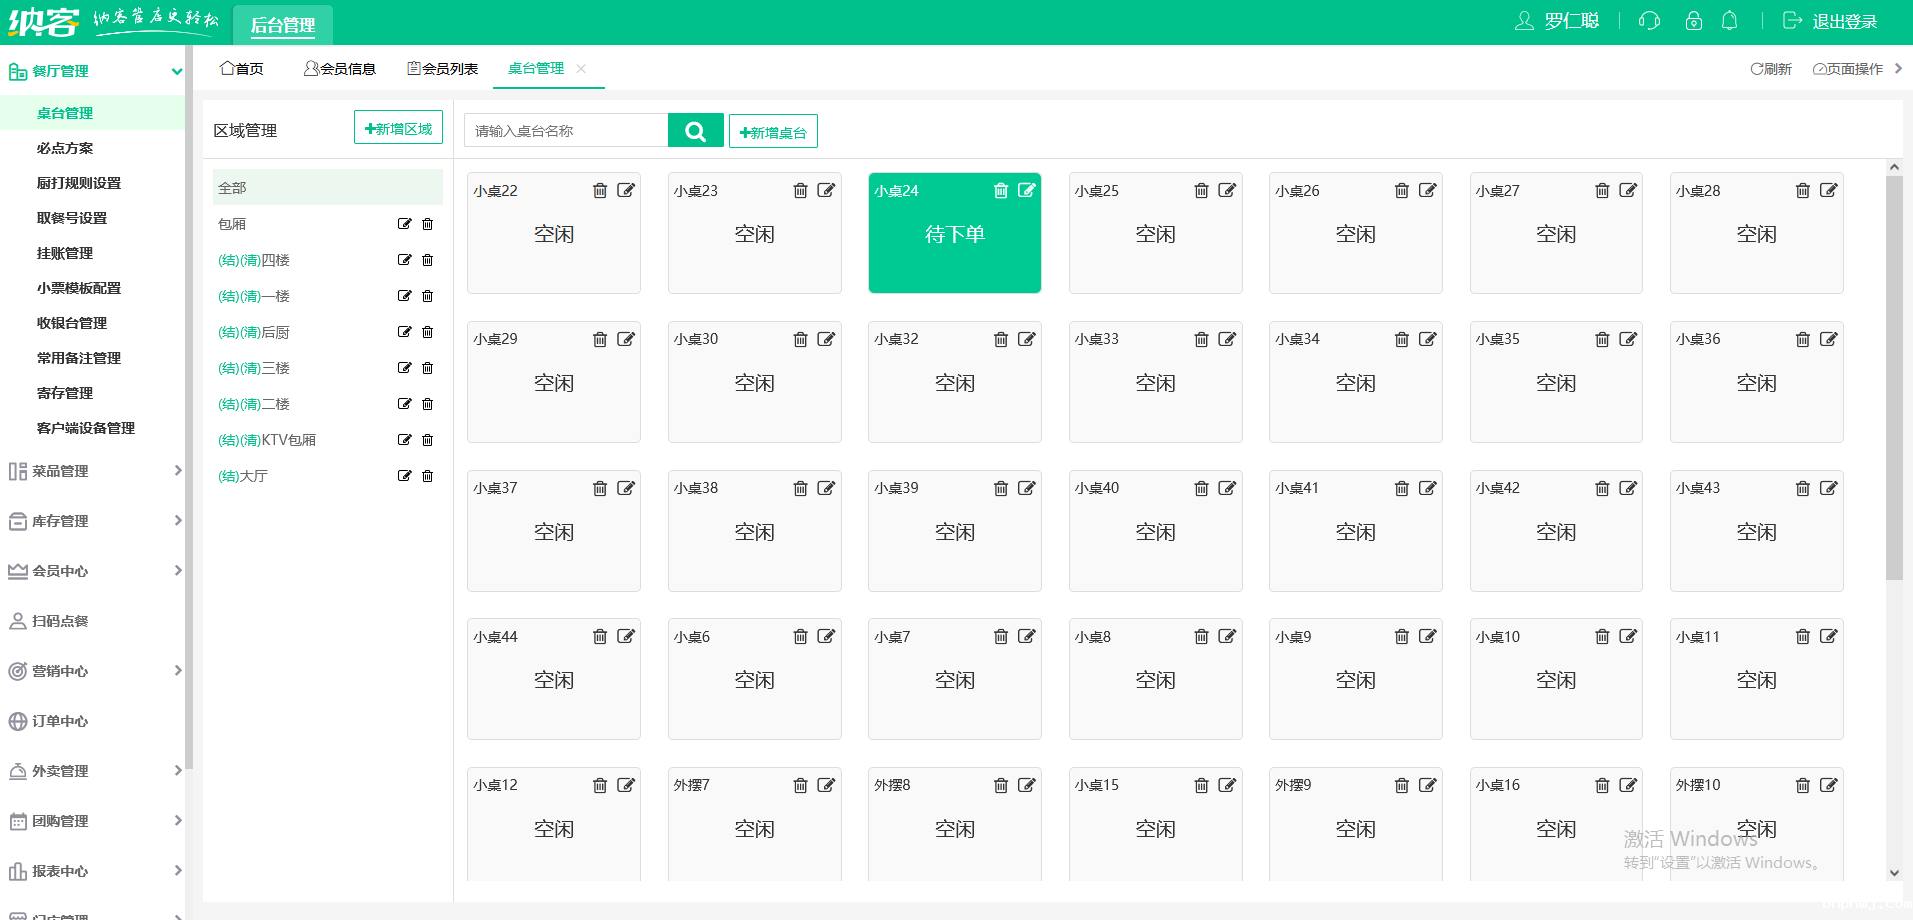Select the 小桌24 待下单 table card
The width and height of the screenshot is (1913, 920).
click(955, 233)
